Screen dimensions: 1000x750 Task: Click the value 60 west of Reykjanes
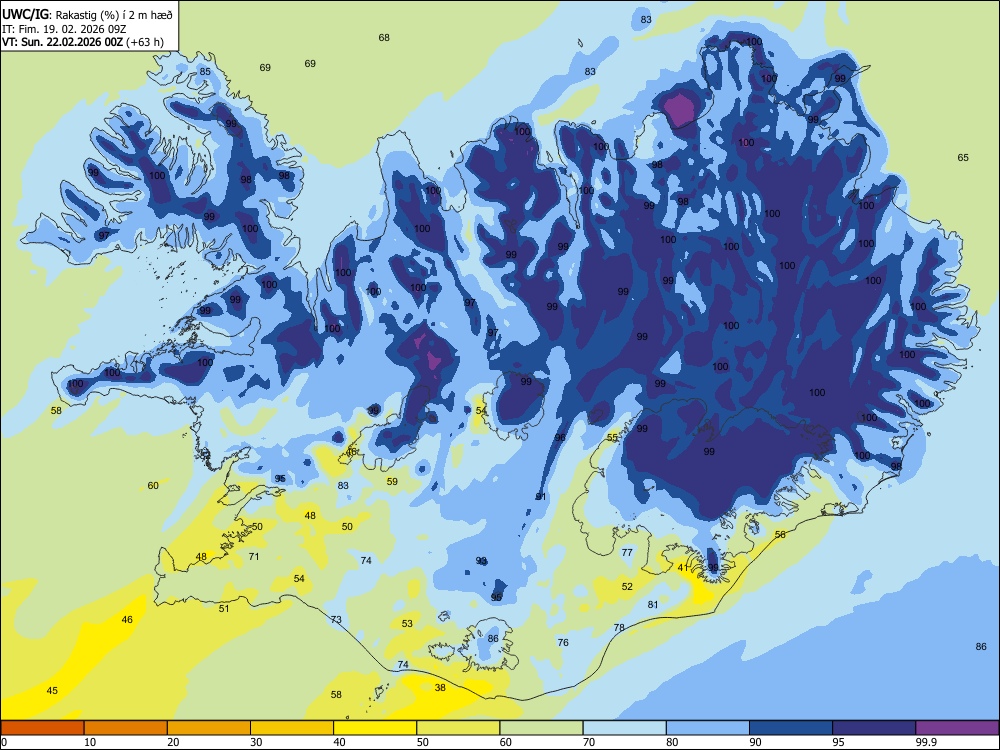coord(153,485)
